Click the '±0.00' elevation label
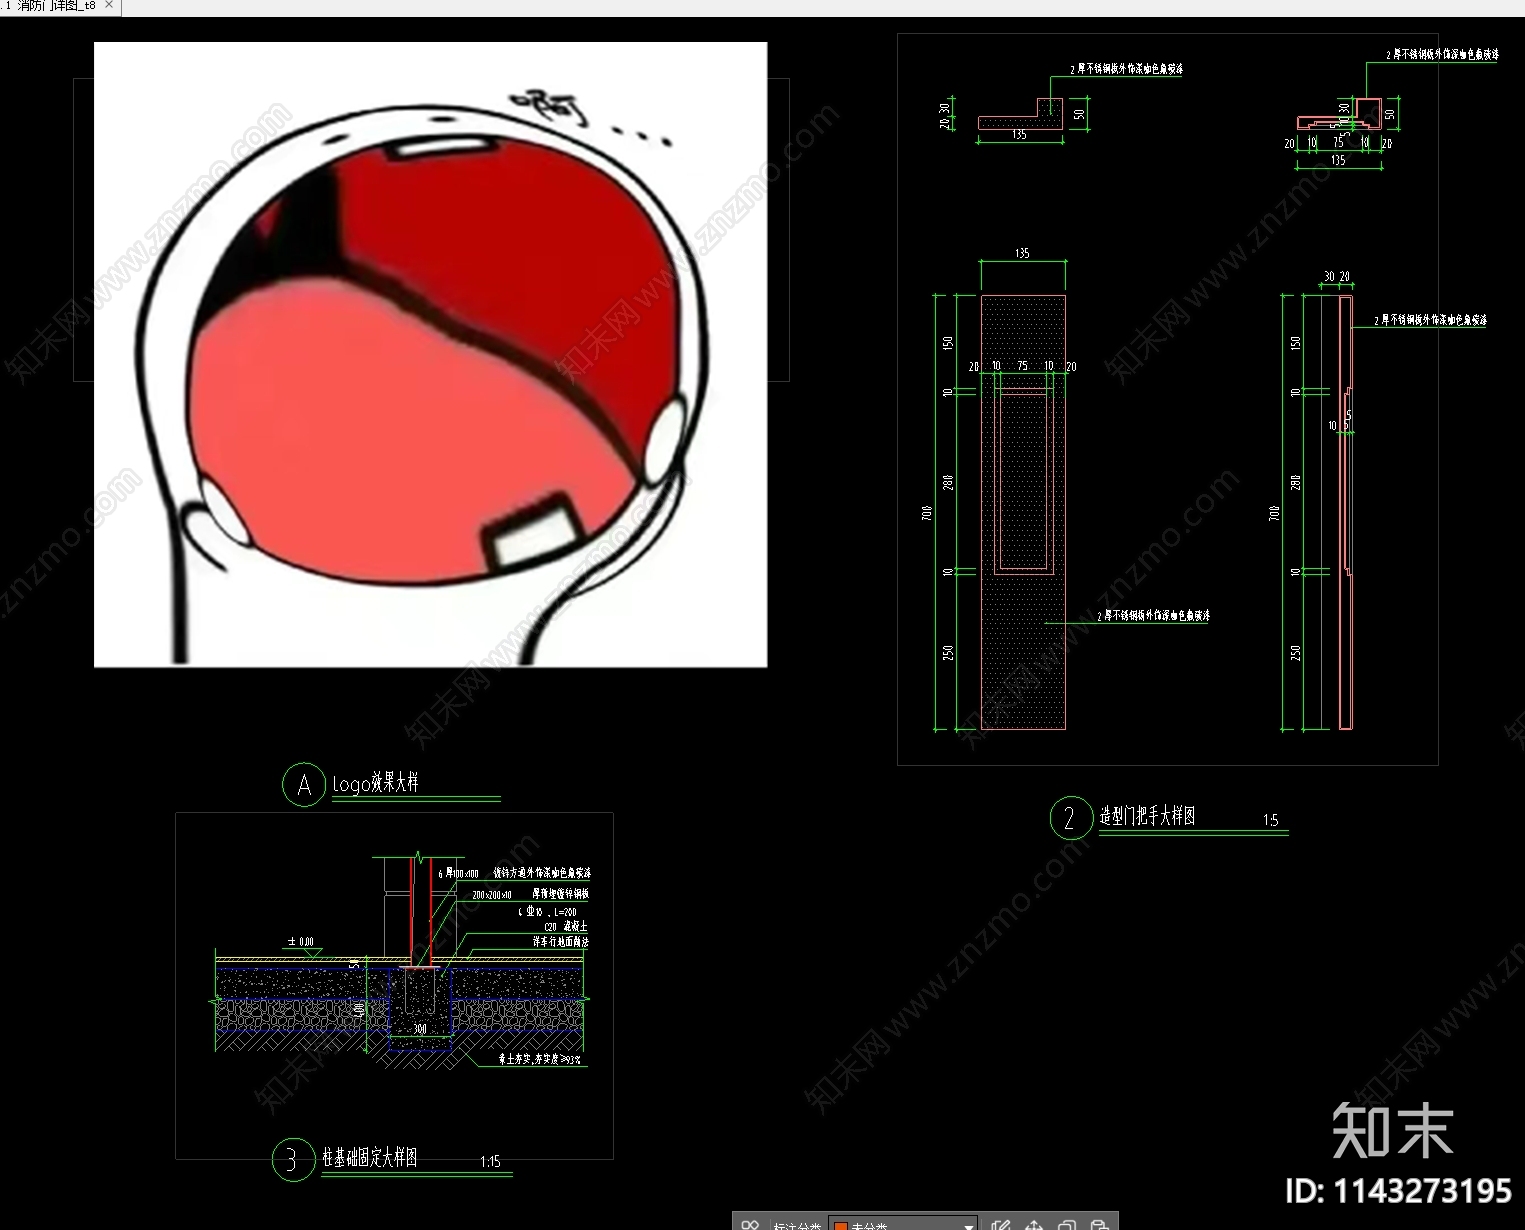The image size is (1525, 1230). coord(301,941)
